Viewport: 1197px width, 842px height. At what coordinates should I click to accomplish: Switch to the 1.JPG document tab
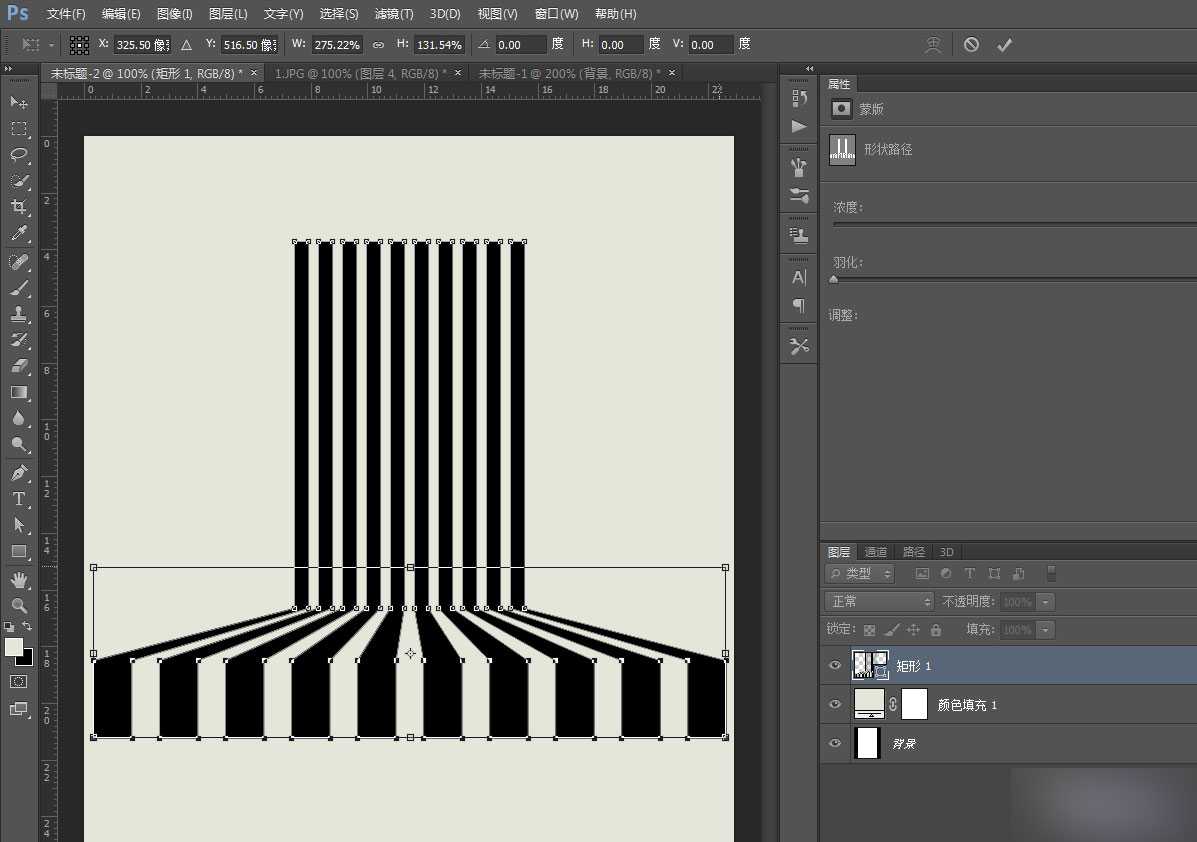pyautogui.click(x=359, y=73)
